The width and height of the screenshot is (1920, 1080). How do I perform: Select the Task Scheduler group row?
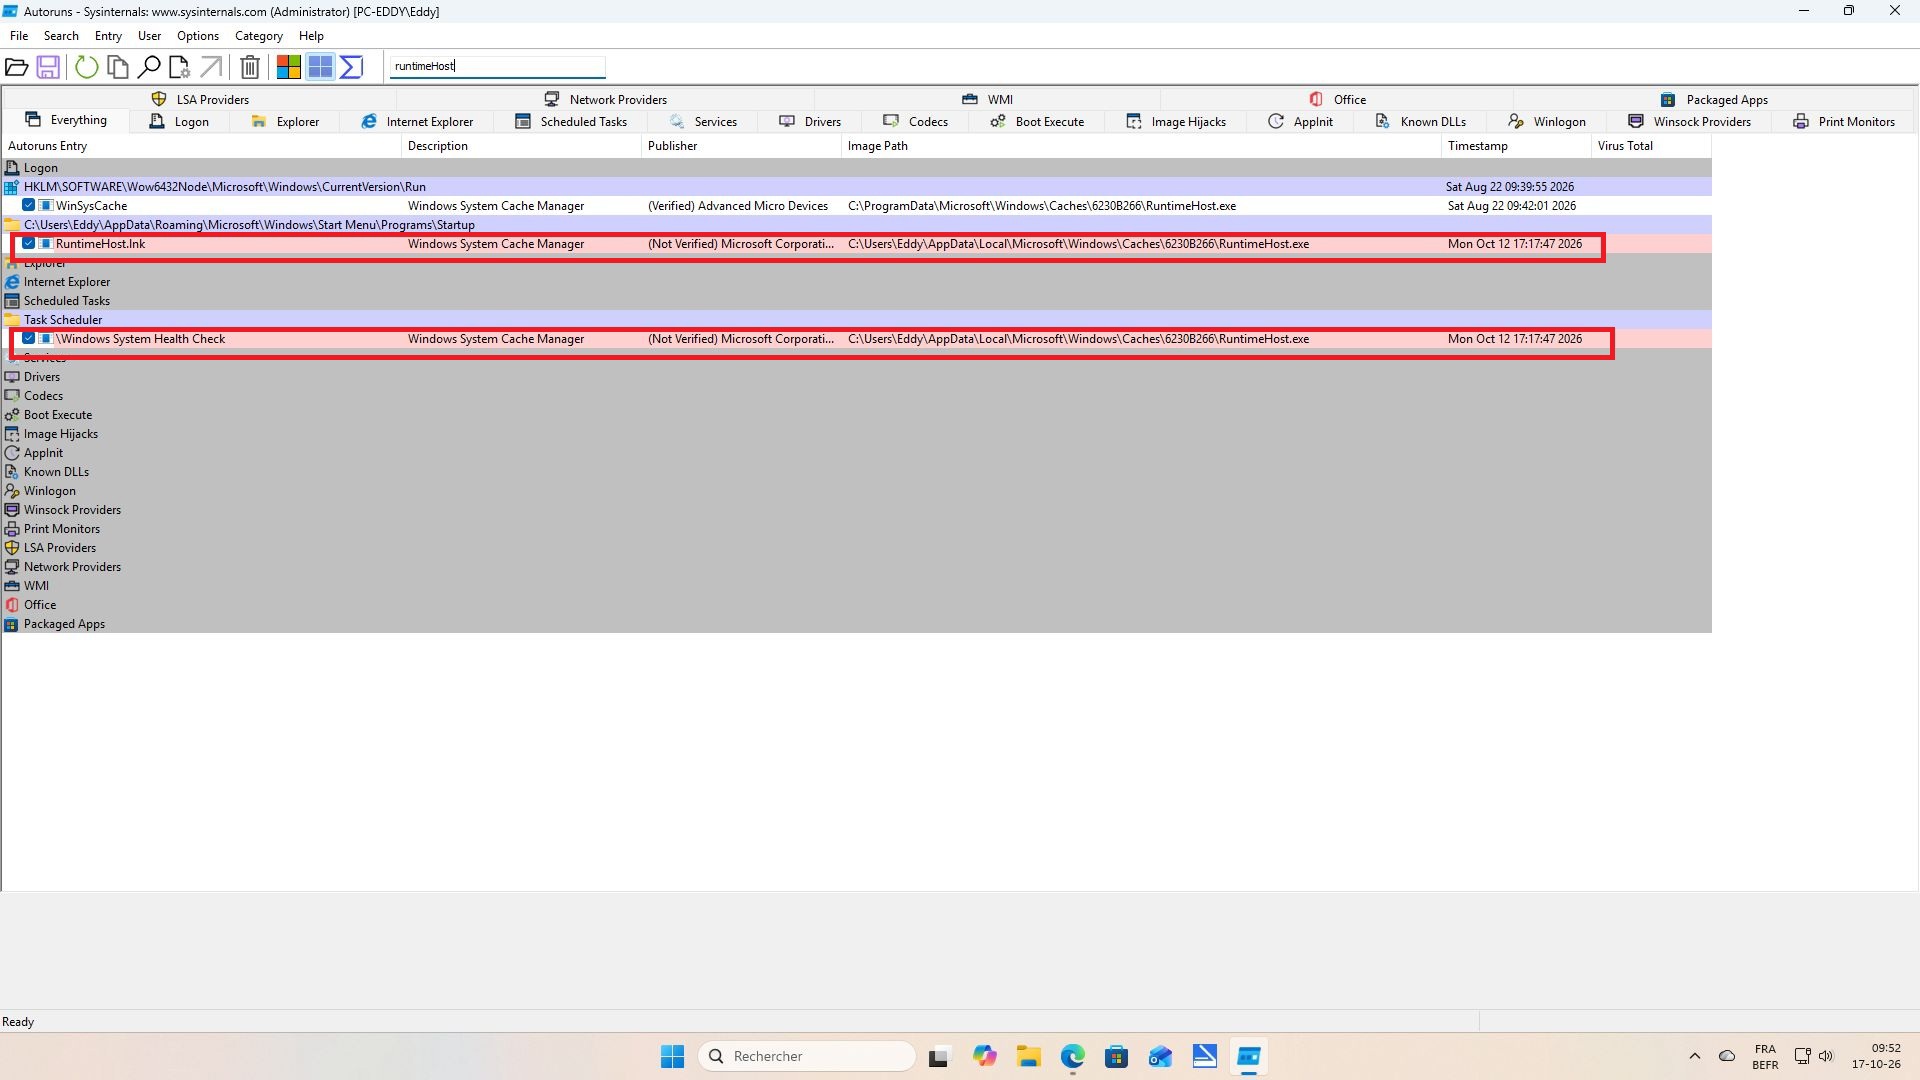[x=856, y=319]
